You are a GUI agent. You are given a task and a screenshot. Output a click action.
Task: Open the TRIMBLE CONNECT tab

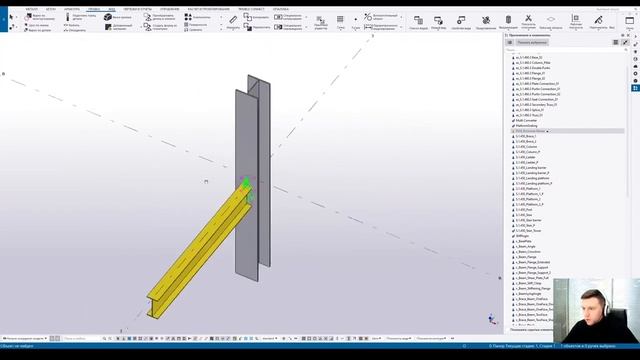click(251, 9)
